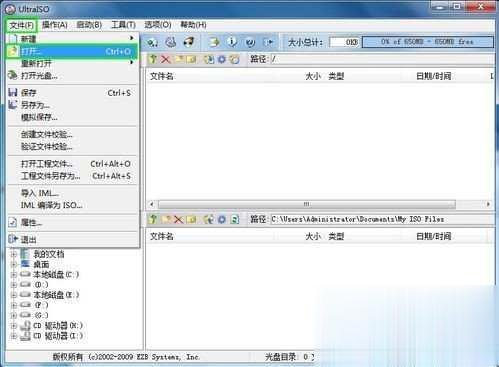Click the lower pane green refresh icon
The height and width of the screenshot is (367, 499).
click(x=235, y=219)
